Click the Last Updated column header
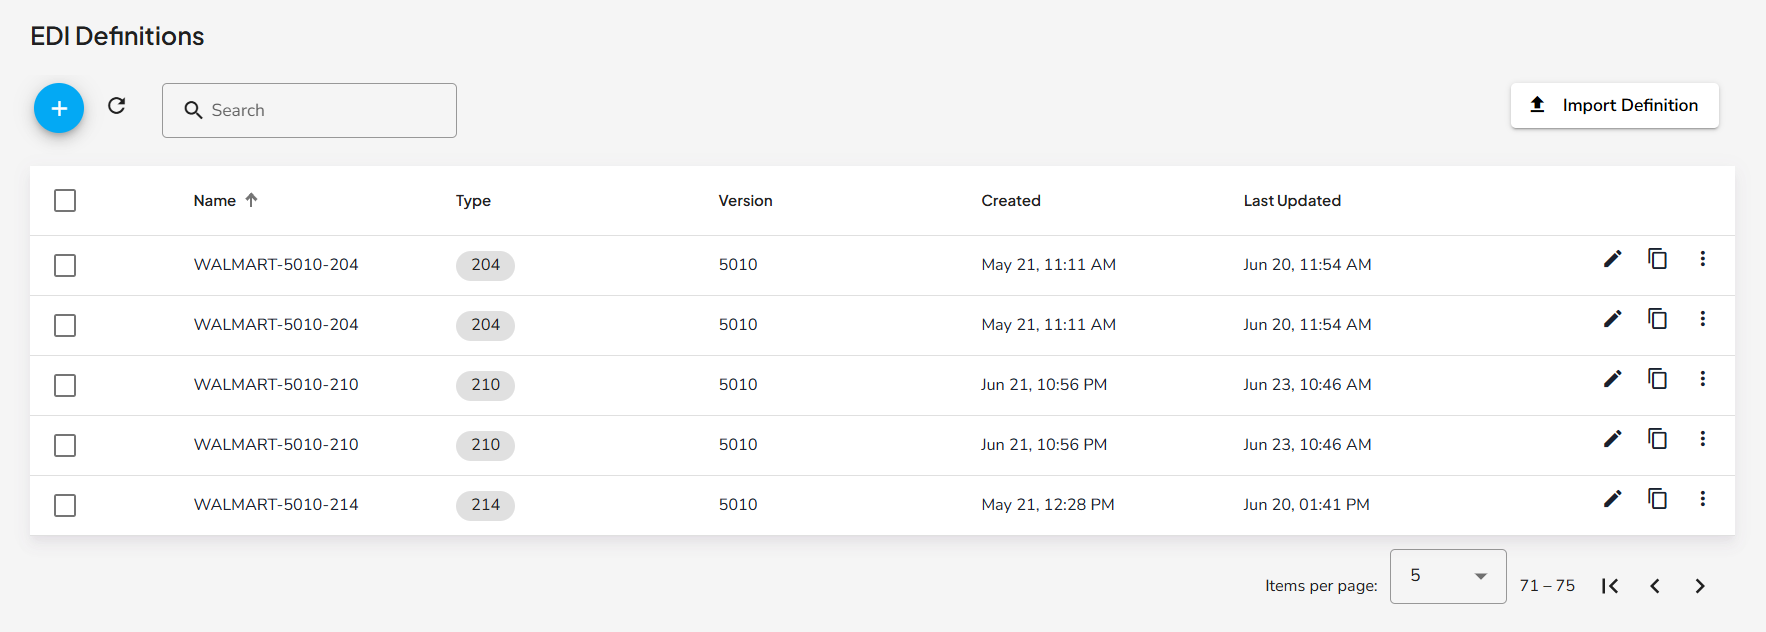Viewport: 1766px width, 632px height. coord(1291,201)
